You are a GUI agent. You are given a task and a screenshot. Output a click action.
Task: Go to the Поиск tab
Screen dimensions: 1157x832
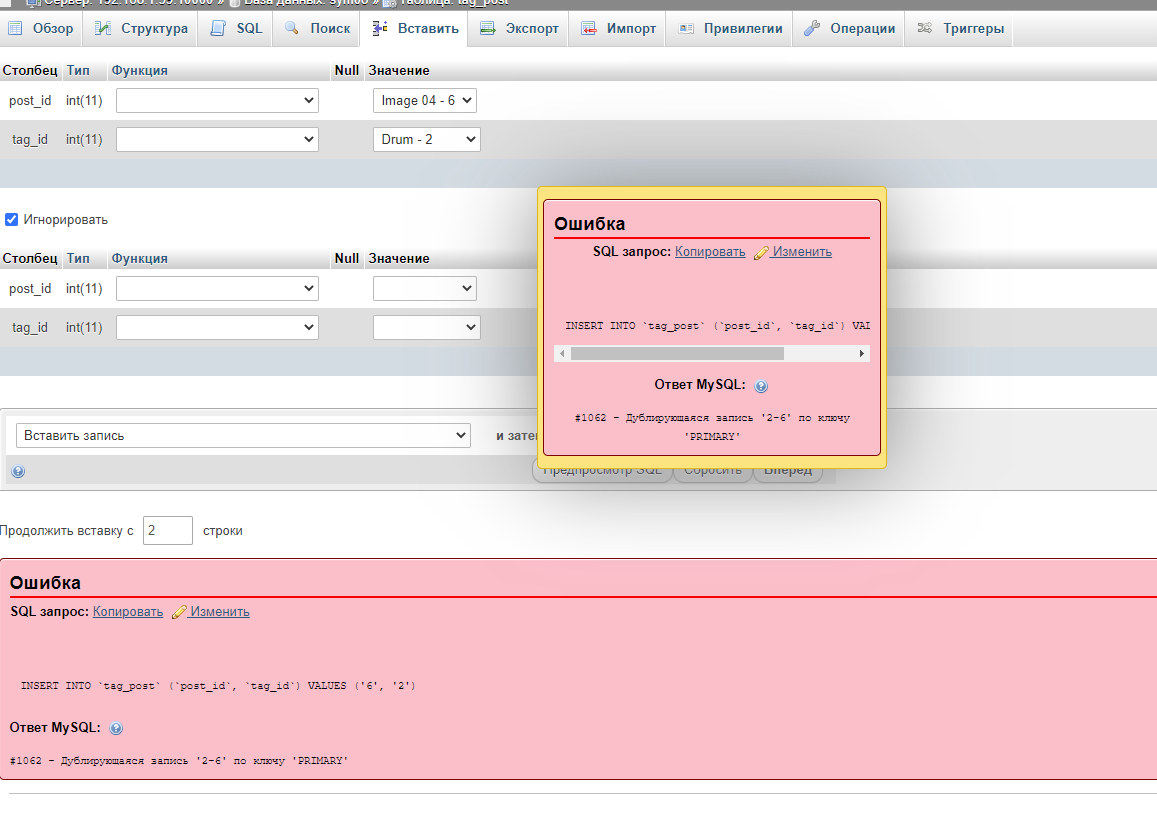click(x=317, y=29)
